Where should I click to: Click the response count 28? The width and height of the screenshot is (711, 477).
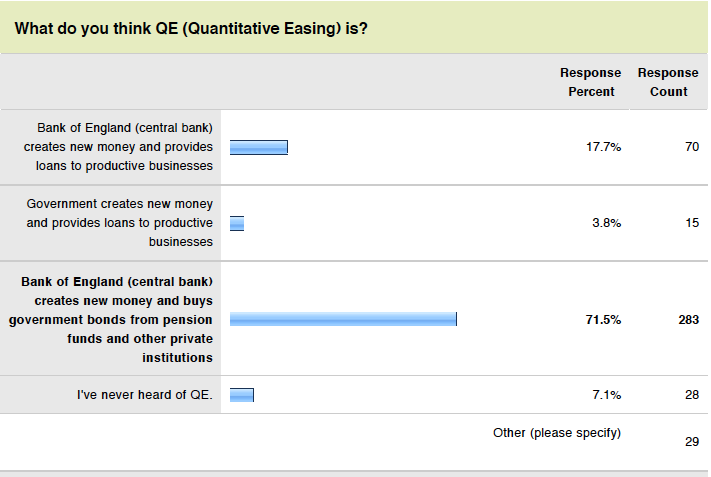point(692,395)
